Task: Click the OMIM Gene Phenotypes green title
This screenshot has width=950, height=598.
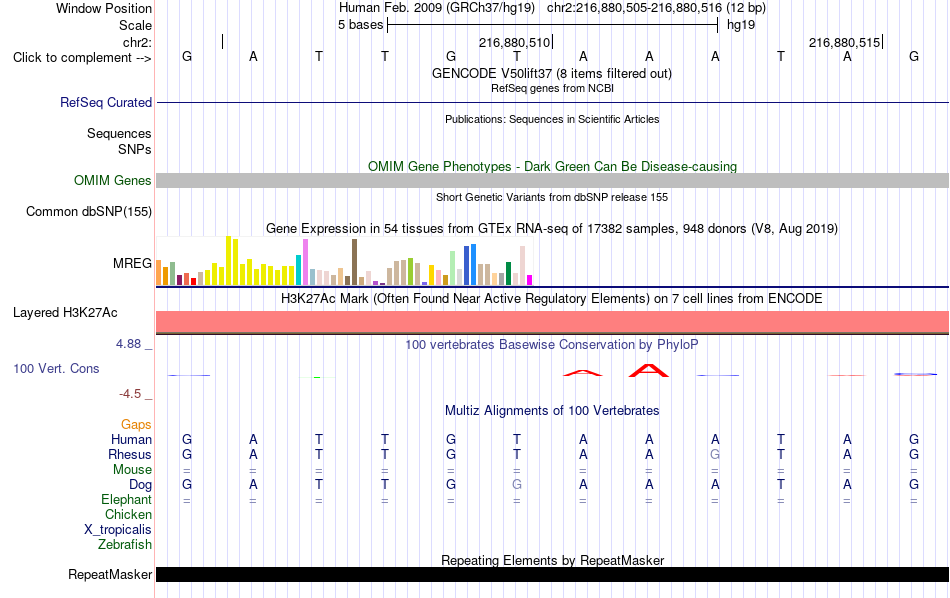Action: (552, 166)
